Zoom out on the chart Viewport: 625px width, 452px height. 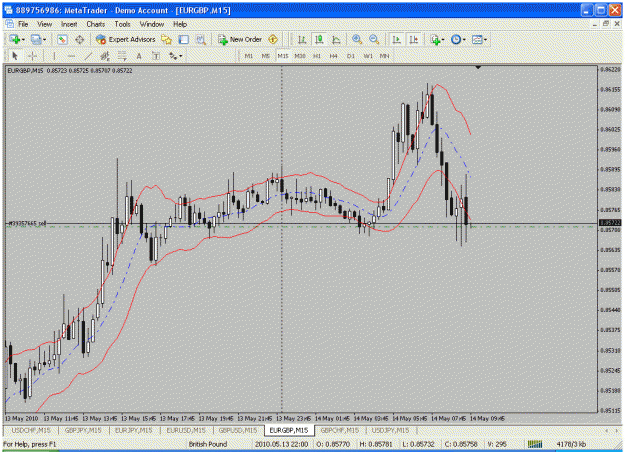coord(374,39)
